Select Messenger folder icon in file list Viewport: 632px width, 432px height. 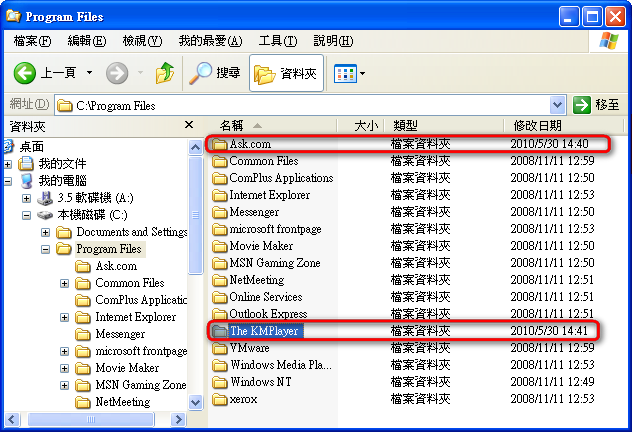coord(220,212)
